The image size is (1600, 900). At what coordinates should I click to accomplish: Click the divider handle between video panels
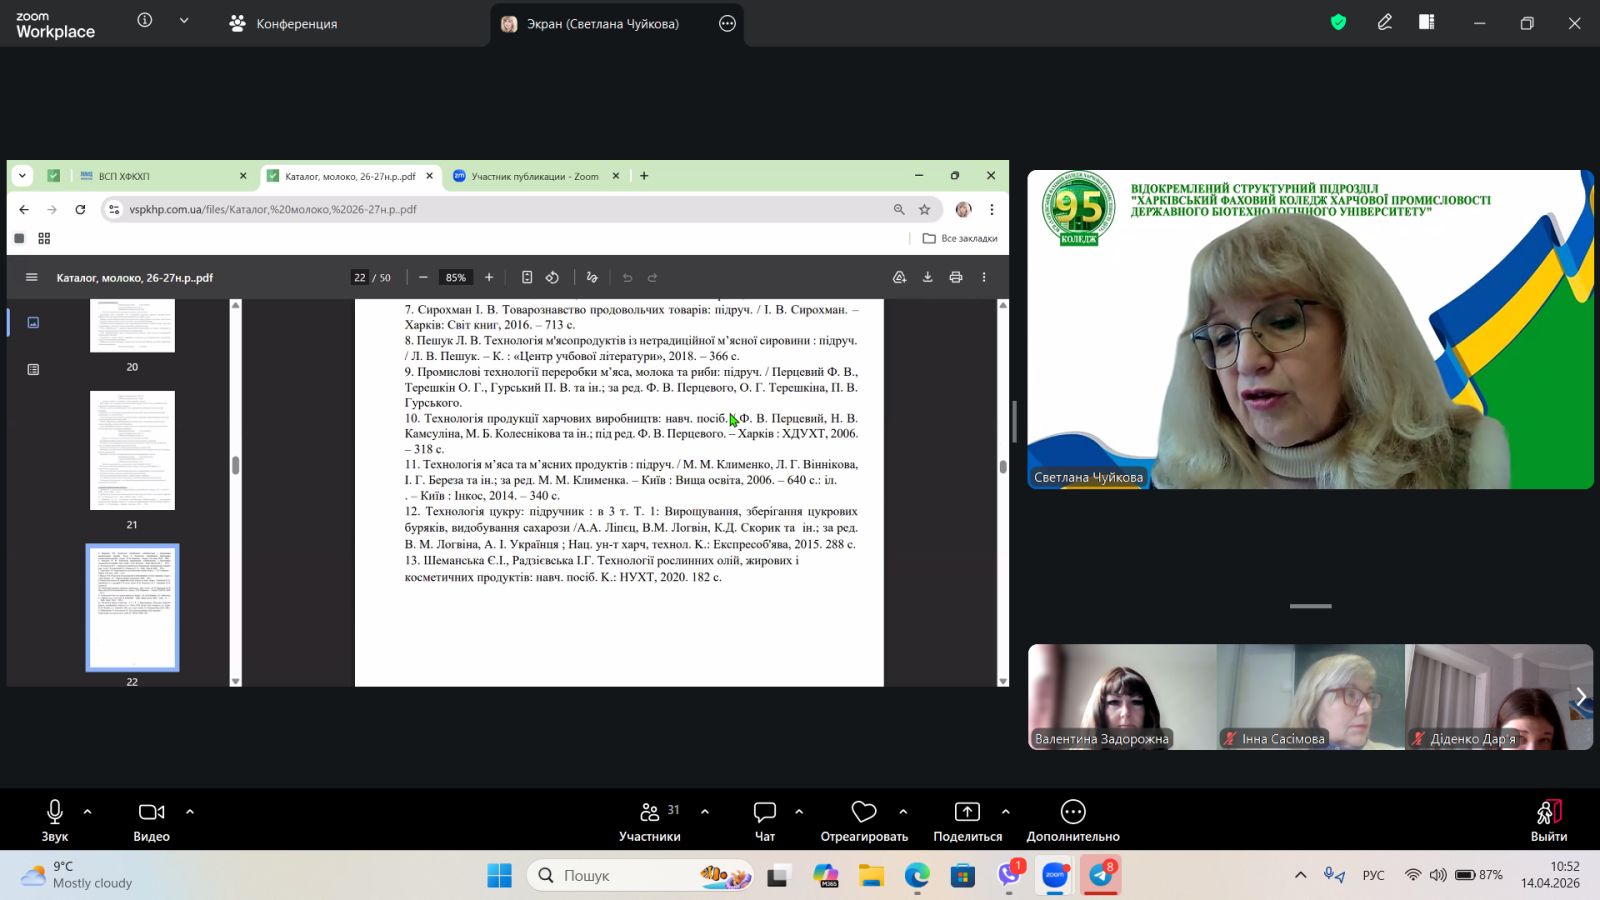[x=1310, y=606]
